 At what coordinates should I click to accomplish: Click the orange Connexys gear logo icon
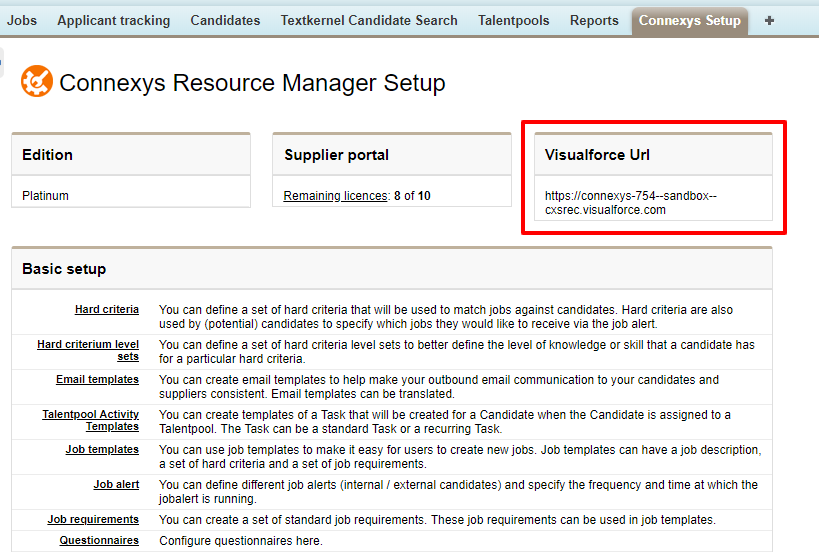click(37, 81)
